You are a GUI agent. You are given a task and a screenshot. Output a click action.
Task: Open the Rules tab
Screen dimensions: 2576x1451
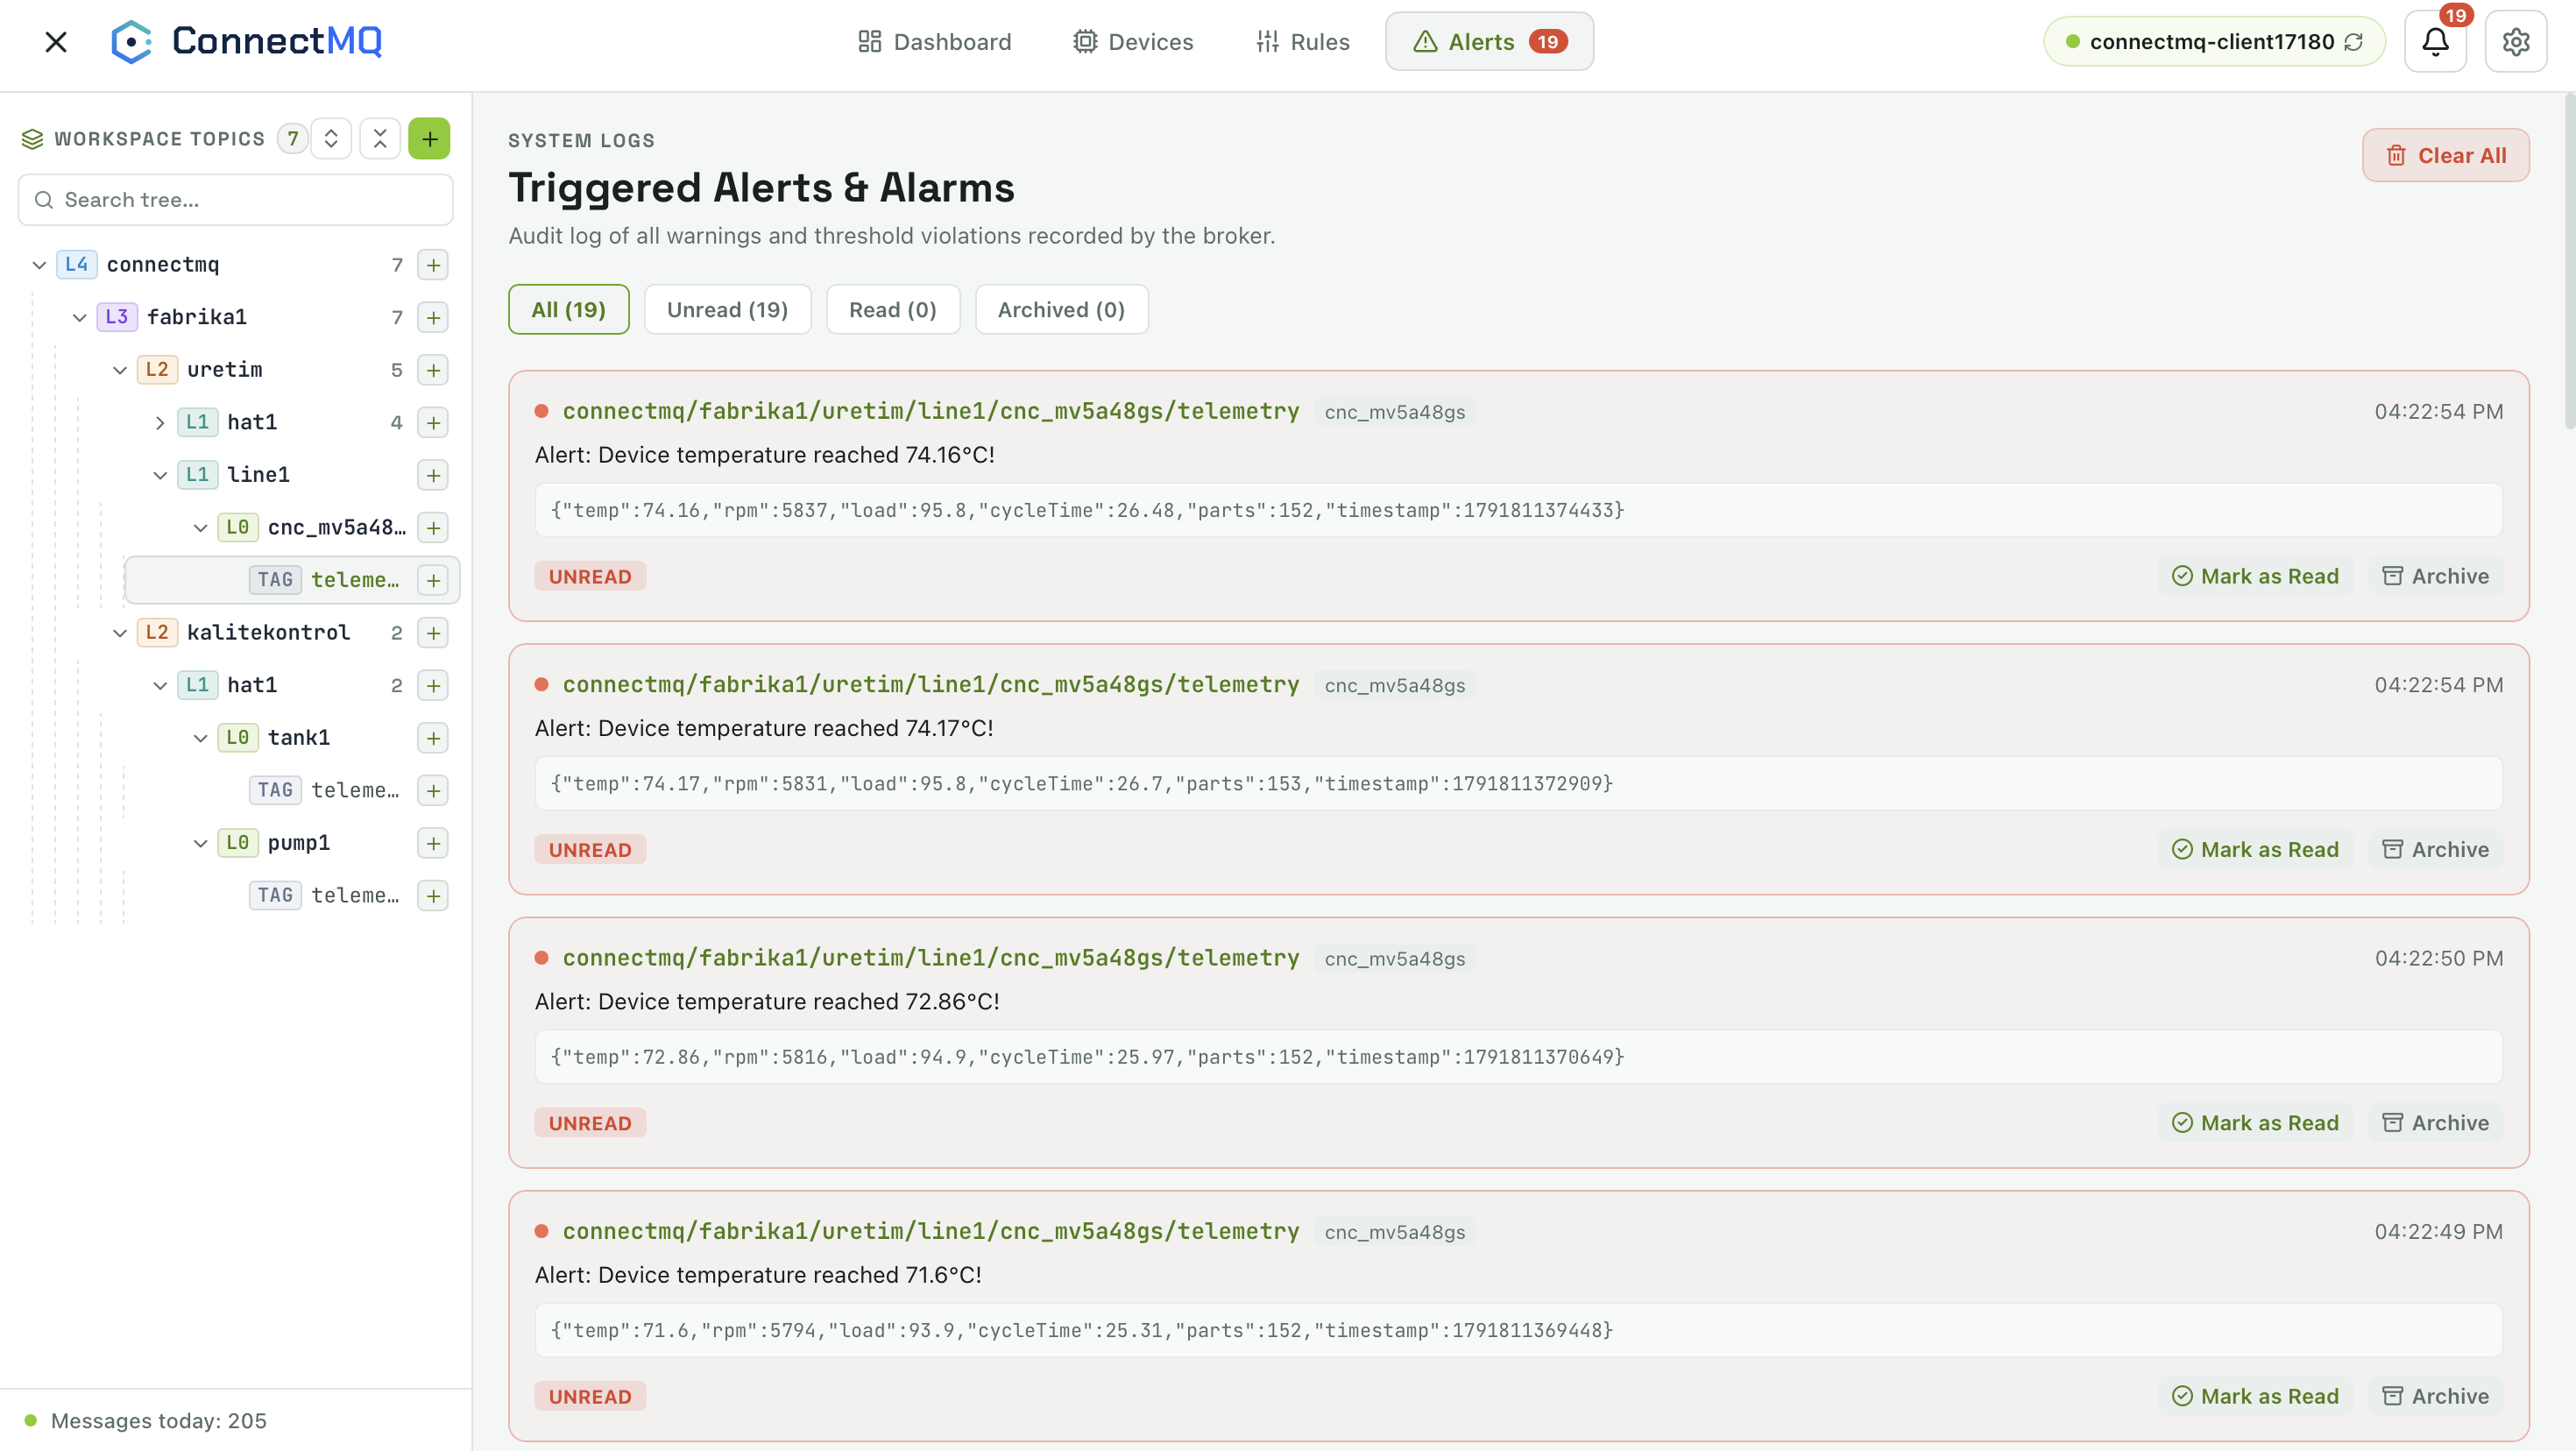click(x=1303, y=42)
